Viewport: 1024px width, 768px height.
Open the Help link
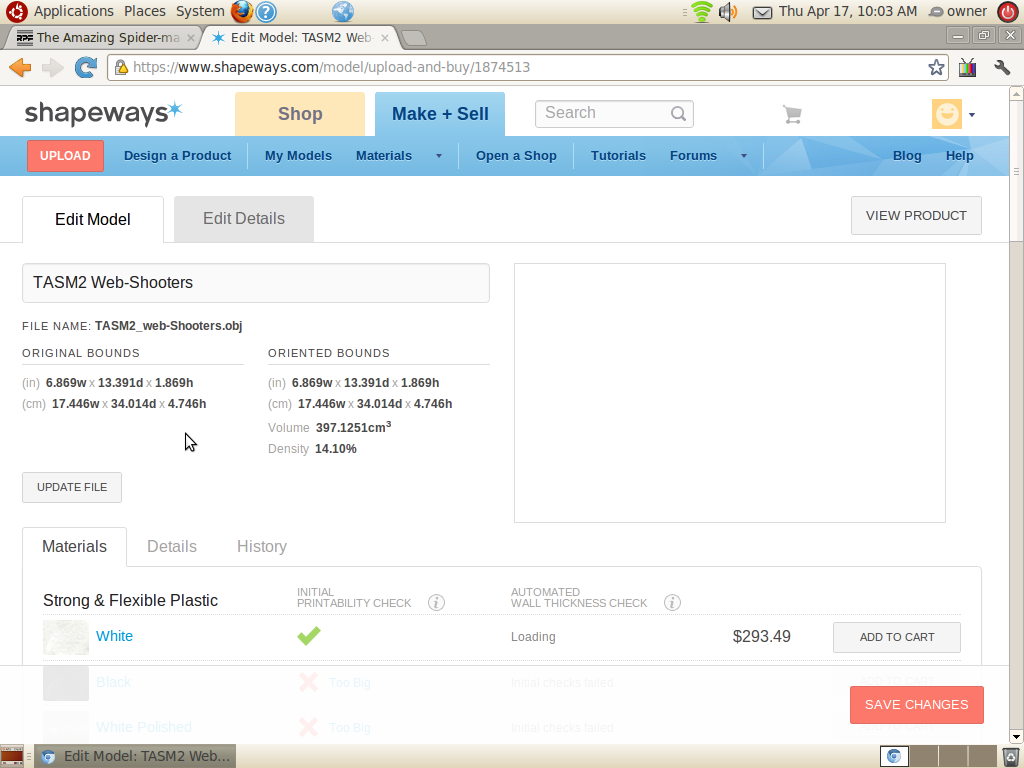(x=960, y=156)
